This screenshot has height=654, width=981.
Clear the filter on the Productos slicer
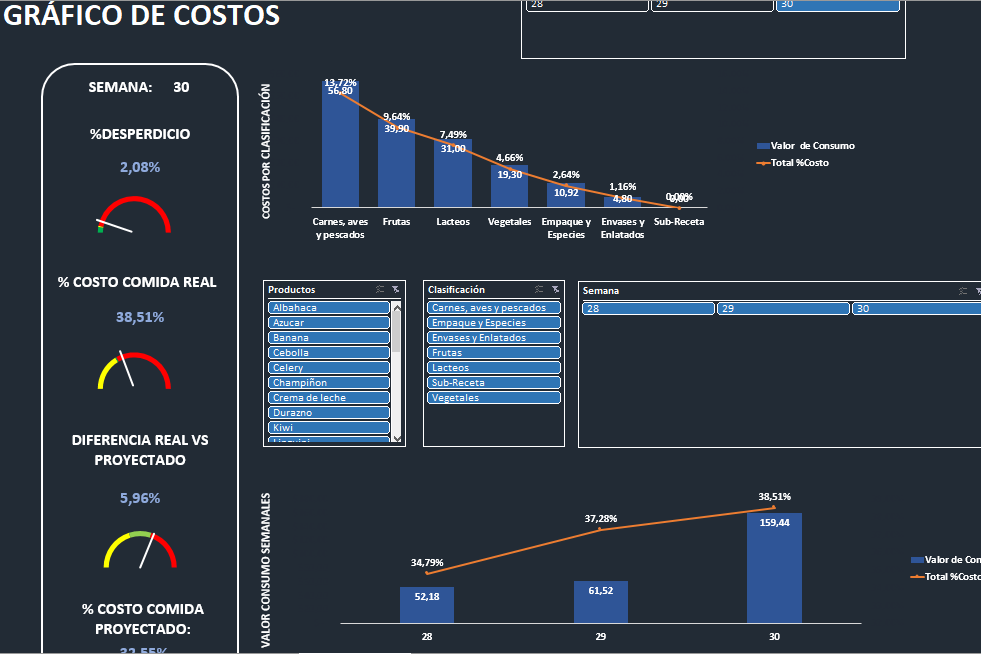[396, 290]
